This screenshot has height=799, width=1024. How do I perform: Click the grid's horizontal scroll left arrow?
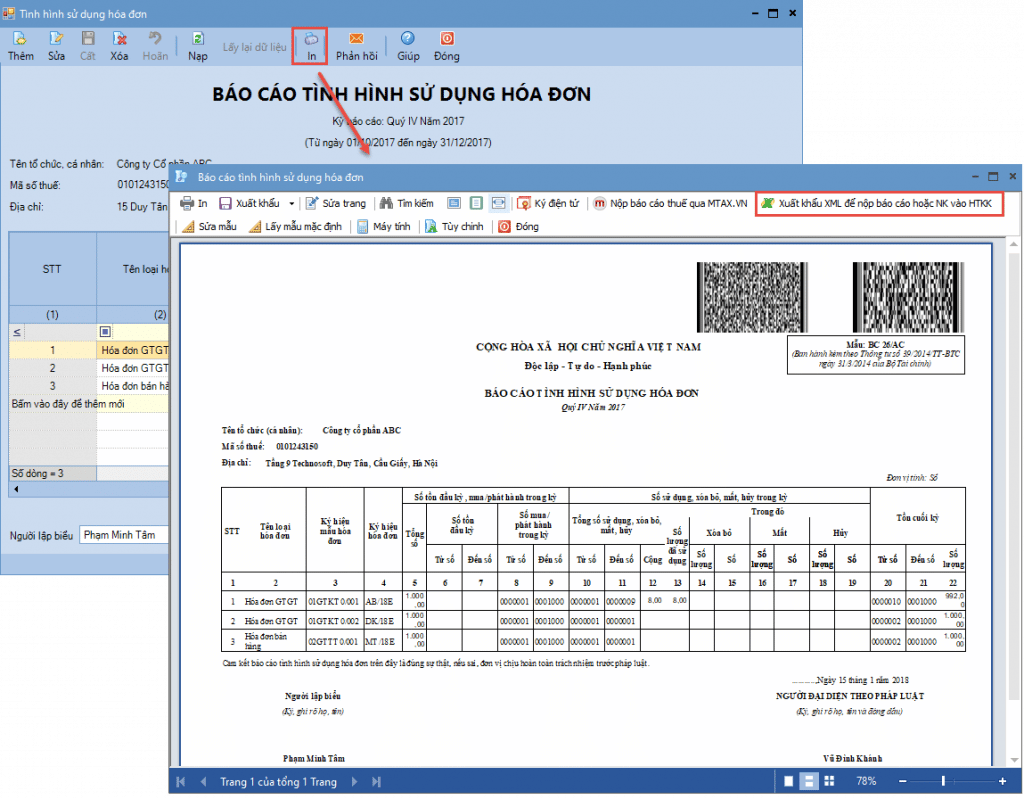16,489
